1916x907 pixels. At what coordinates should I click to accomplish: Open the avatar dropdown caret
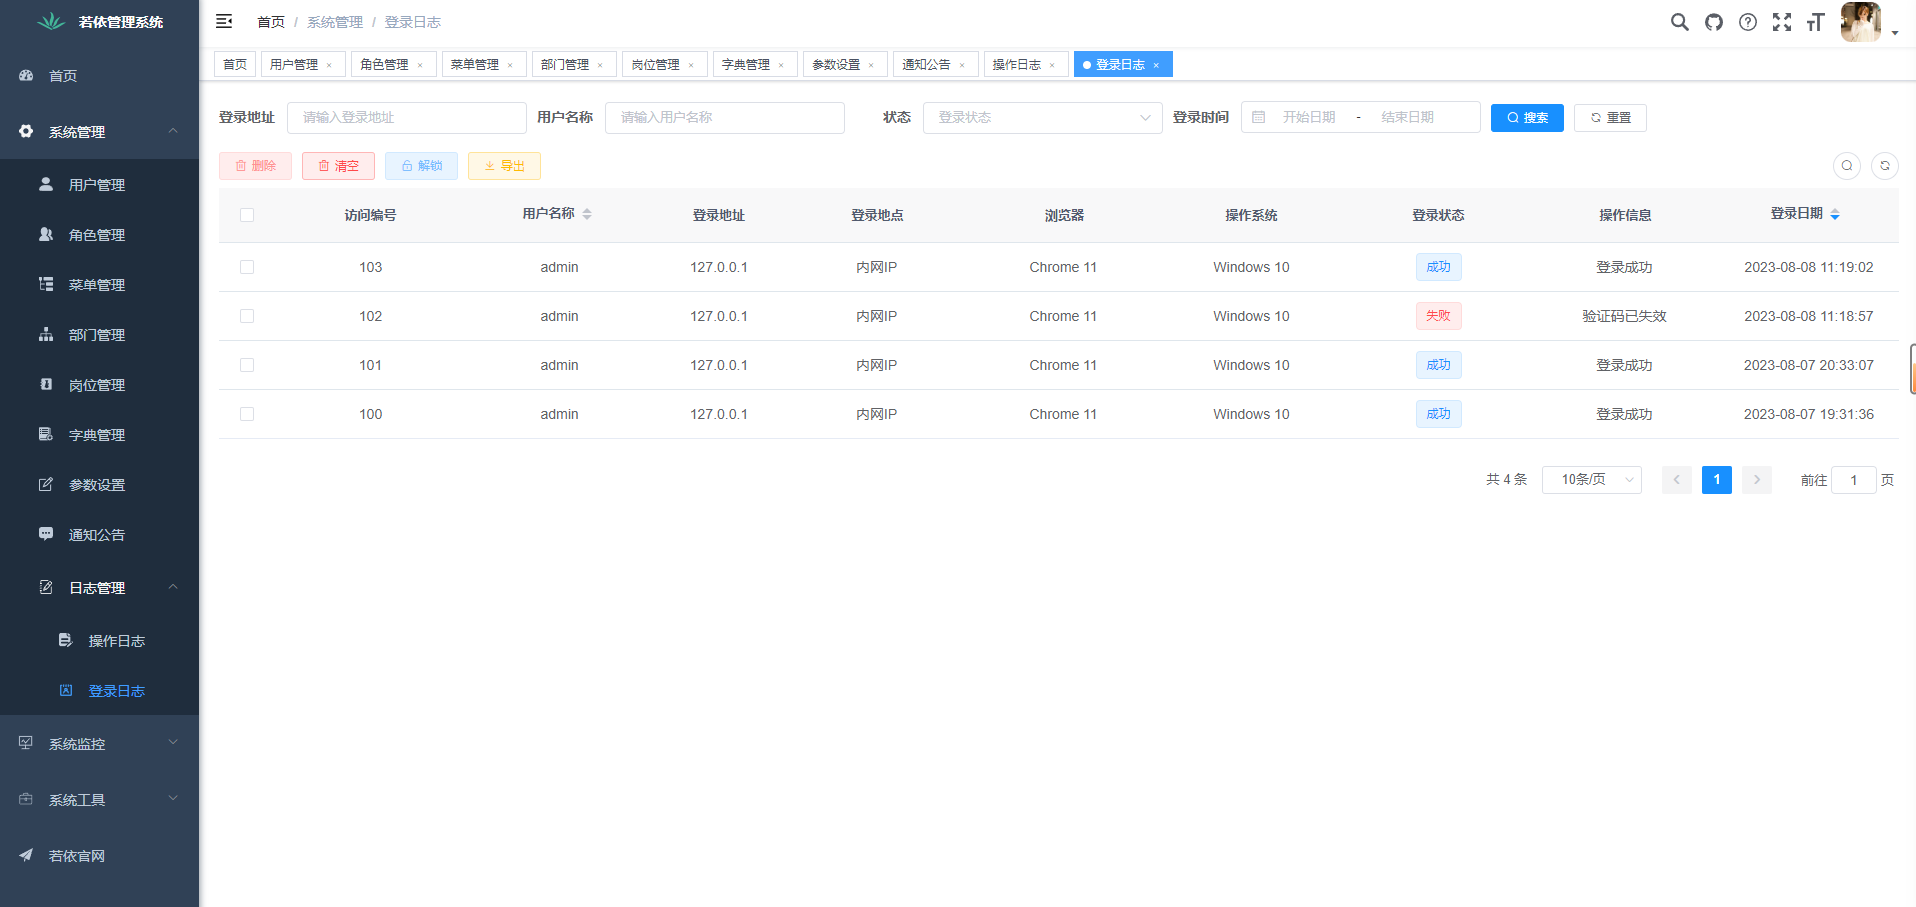coord(1895,33)
